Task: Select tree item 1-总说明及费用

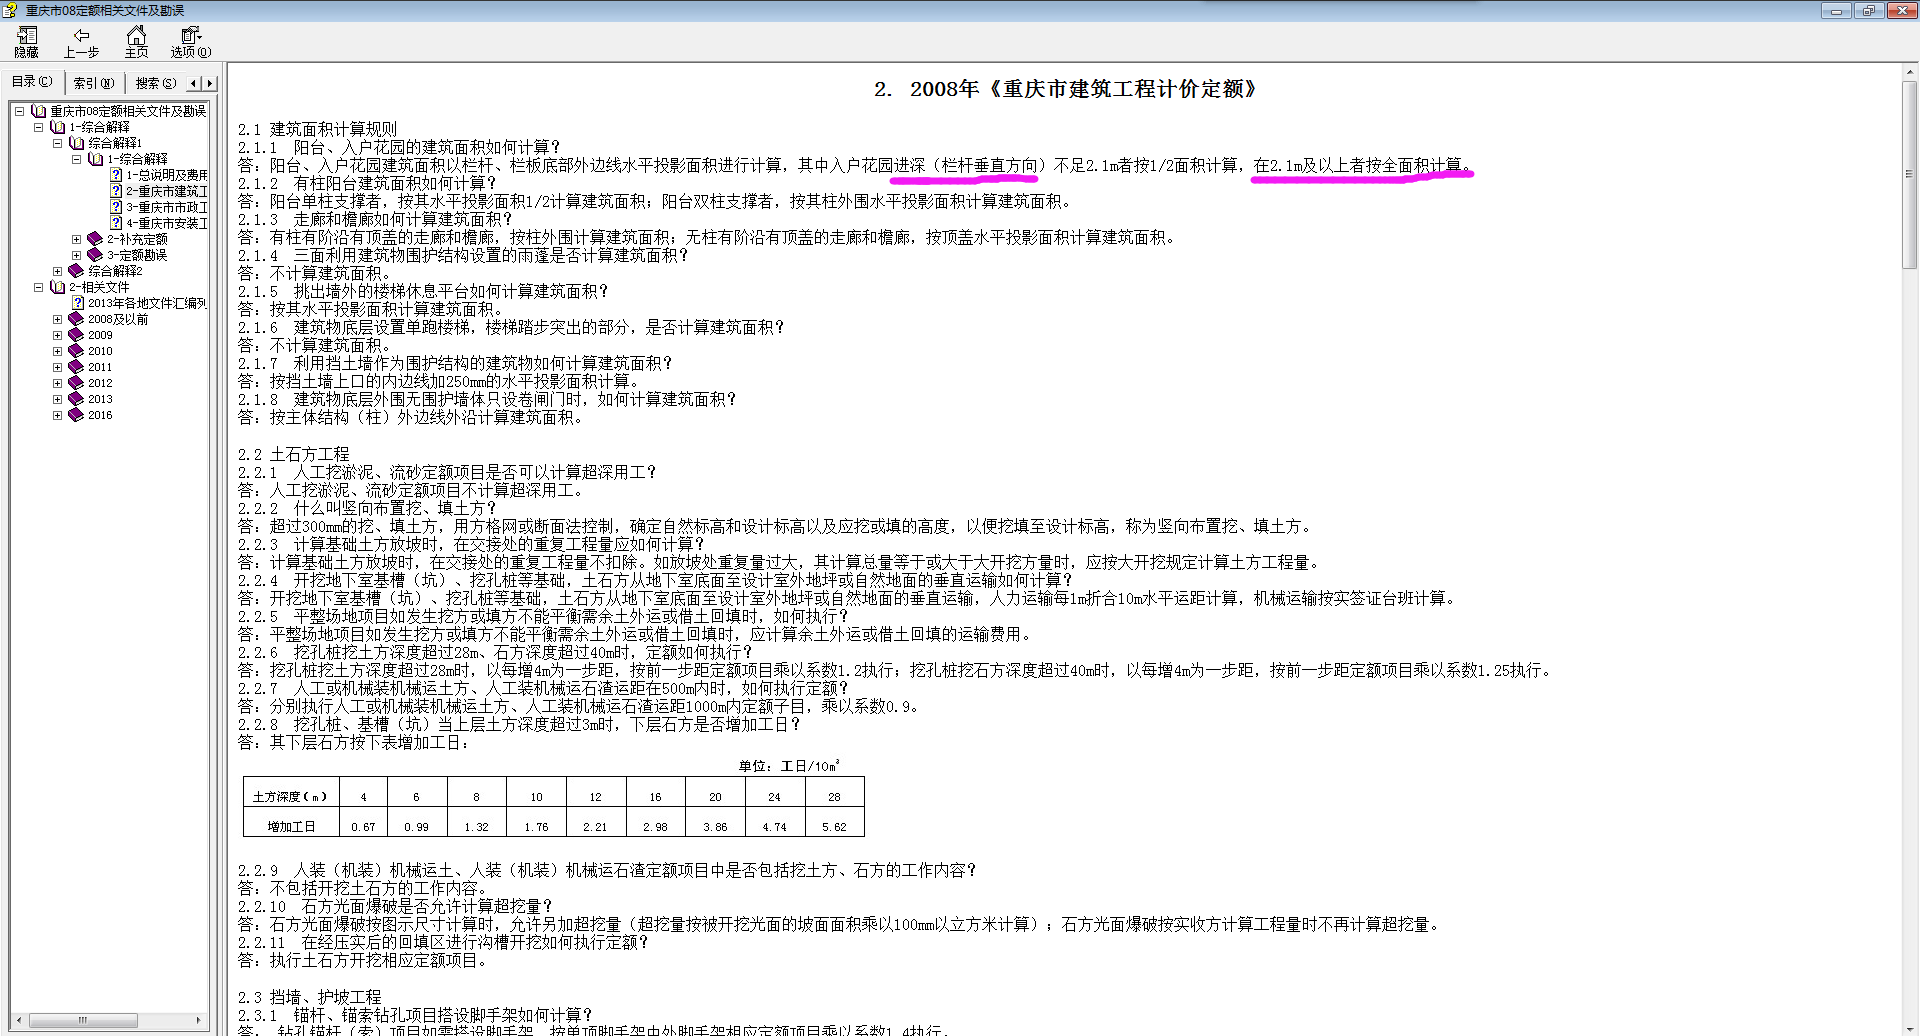Action: click(167, 175)
